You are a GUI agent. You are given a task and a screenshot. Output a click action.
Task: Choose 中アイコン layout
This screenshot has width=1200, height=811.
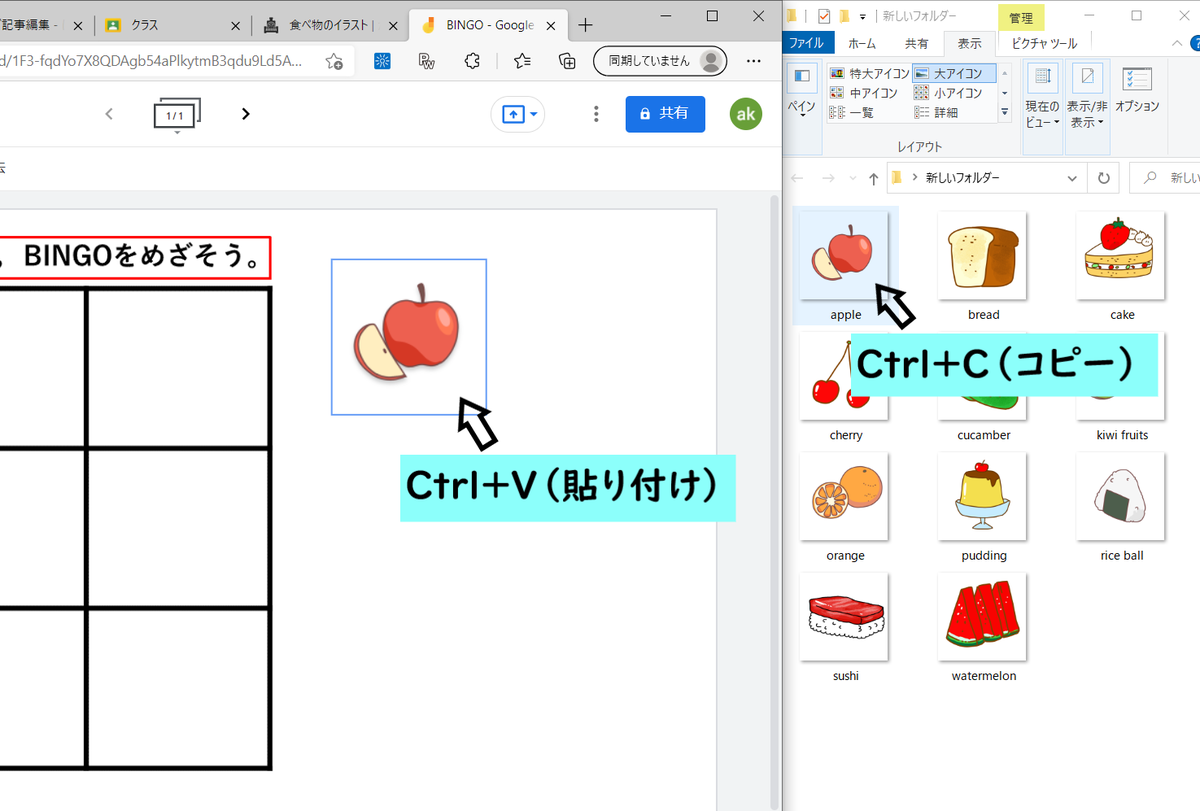coord(865,93)
